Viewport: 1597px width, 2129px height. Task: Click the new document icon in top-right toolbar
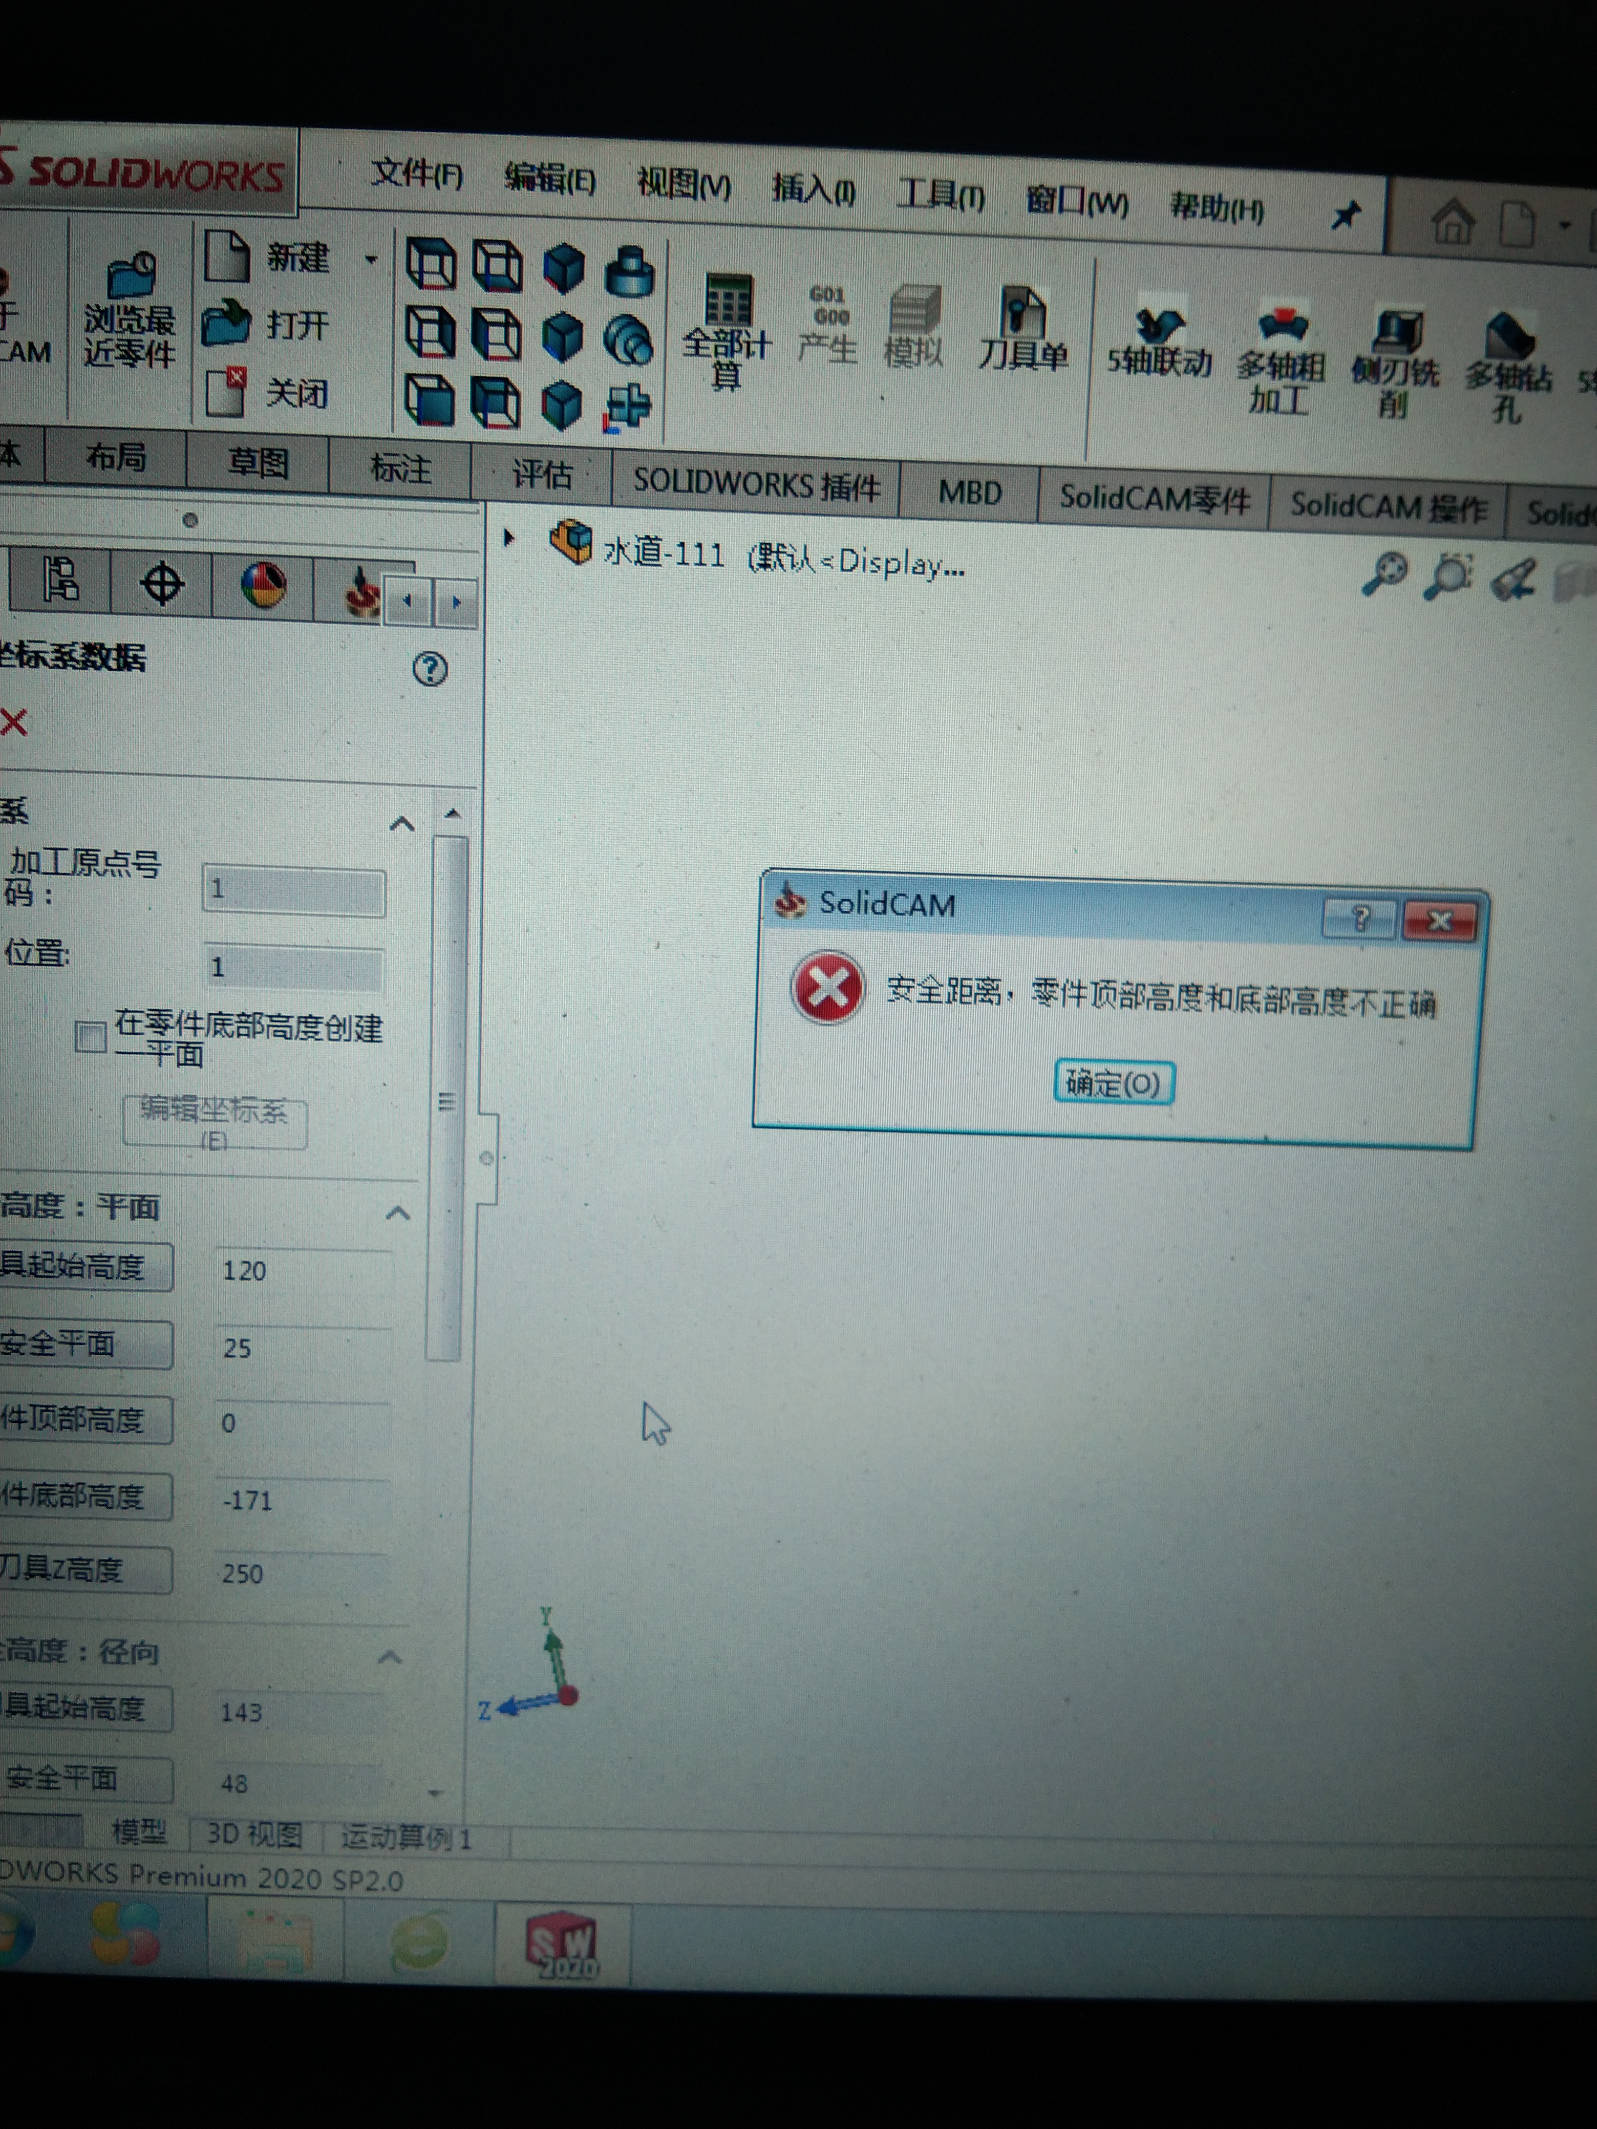(1517, 224)
